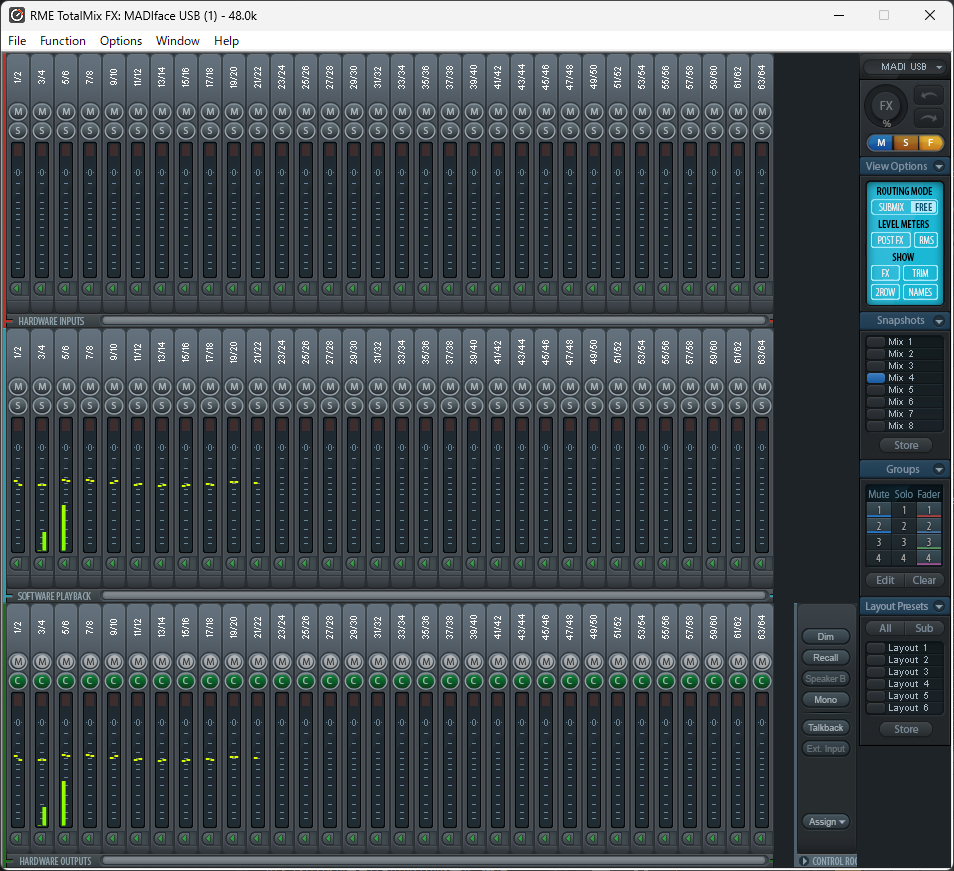Open settings arrow of software playback 5/6
The image size is (954, 871).
click(x=64, y=563)
